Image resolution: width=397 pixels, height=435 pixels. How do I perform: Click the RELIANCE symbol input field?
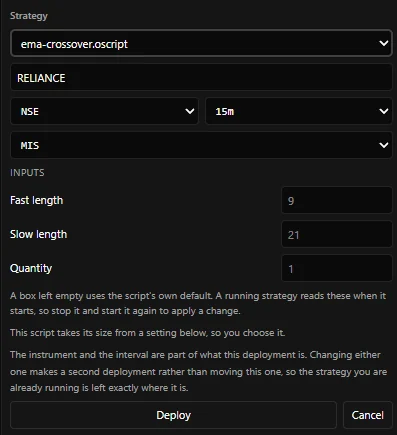pos(201,78)
